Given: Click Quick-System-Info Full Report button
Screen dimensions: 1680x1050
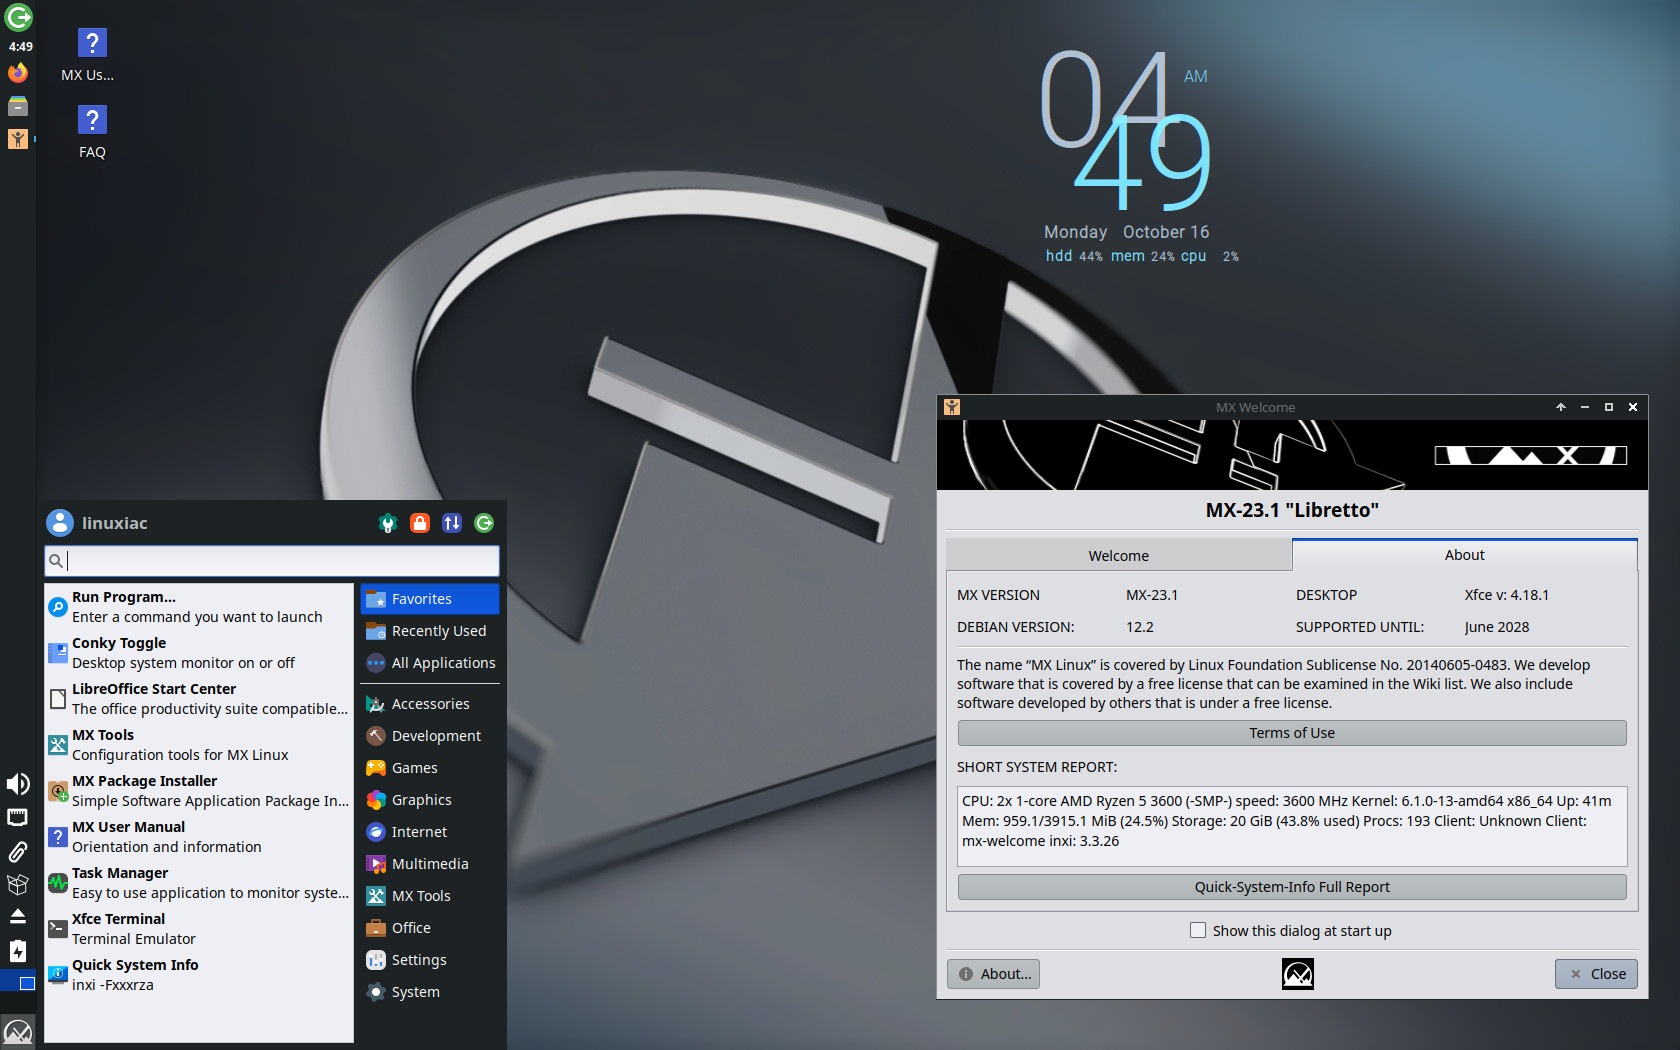Looking at the screenshot, I should (1292, 887).
